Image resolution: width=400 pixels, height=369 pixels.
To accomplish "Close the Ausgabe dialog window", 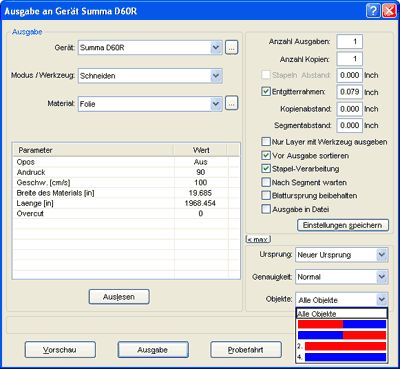I will point(389,11).
